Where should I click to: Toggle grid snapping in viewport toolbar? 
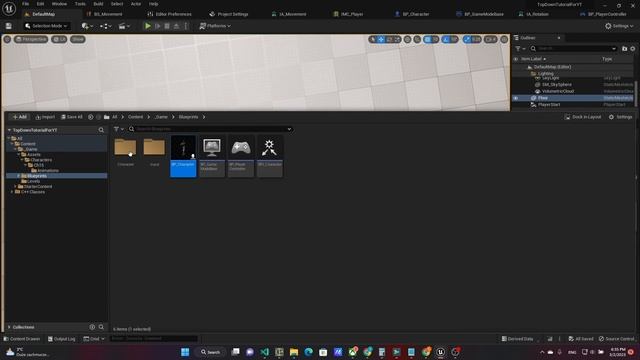pyautogui.click(x=427, y=40)
